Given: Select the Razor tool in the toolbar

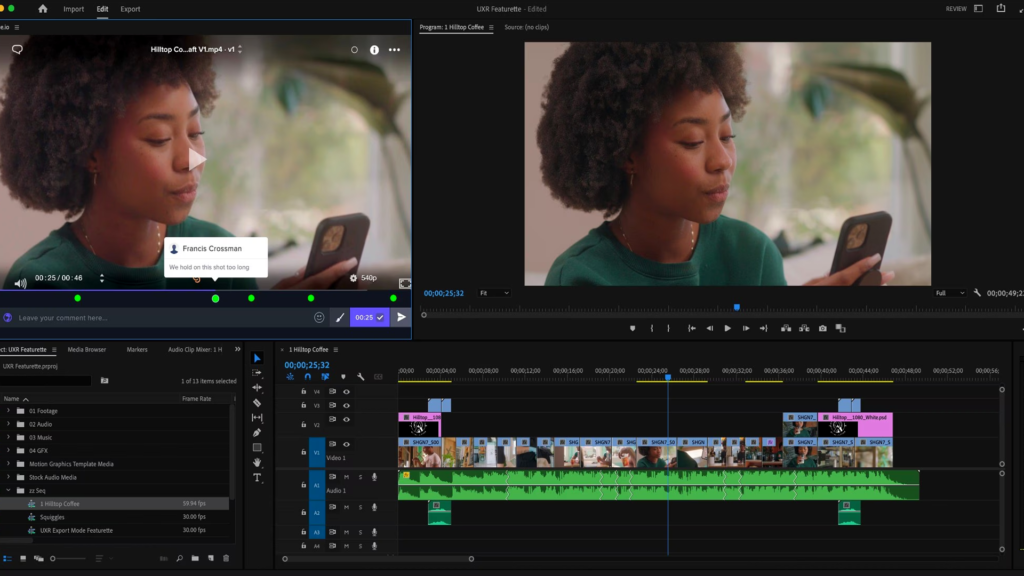Looking at the screenshot, I should [257, 402].
